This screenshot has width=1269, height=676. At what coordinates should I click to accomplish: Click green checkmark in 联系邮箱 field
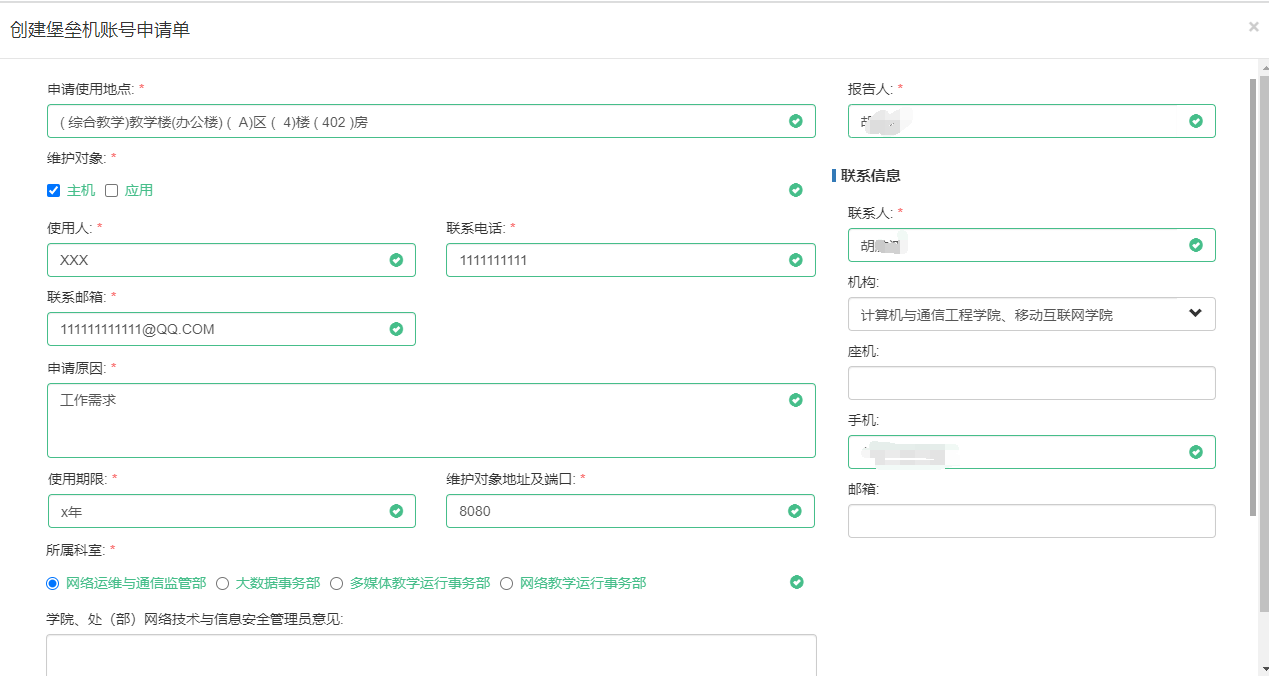coord(396,329)
